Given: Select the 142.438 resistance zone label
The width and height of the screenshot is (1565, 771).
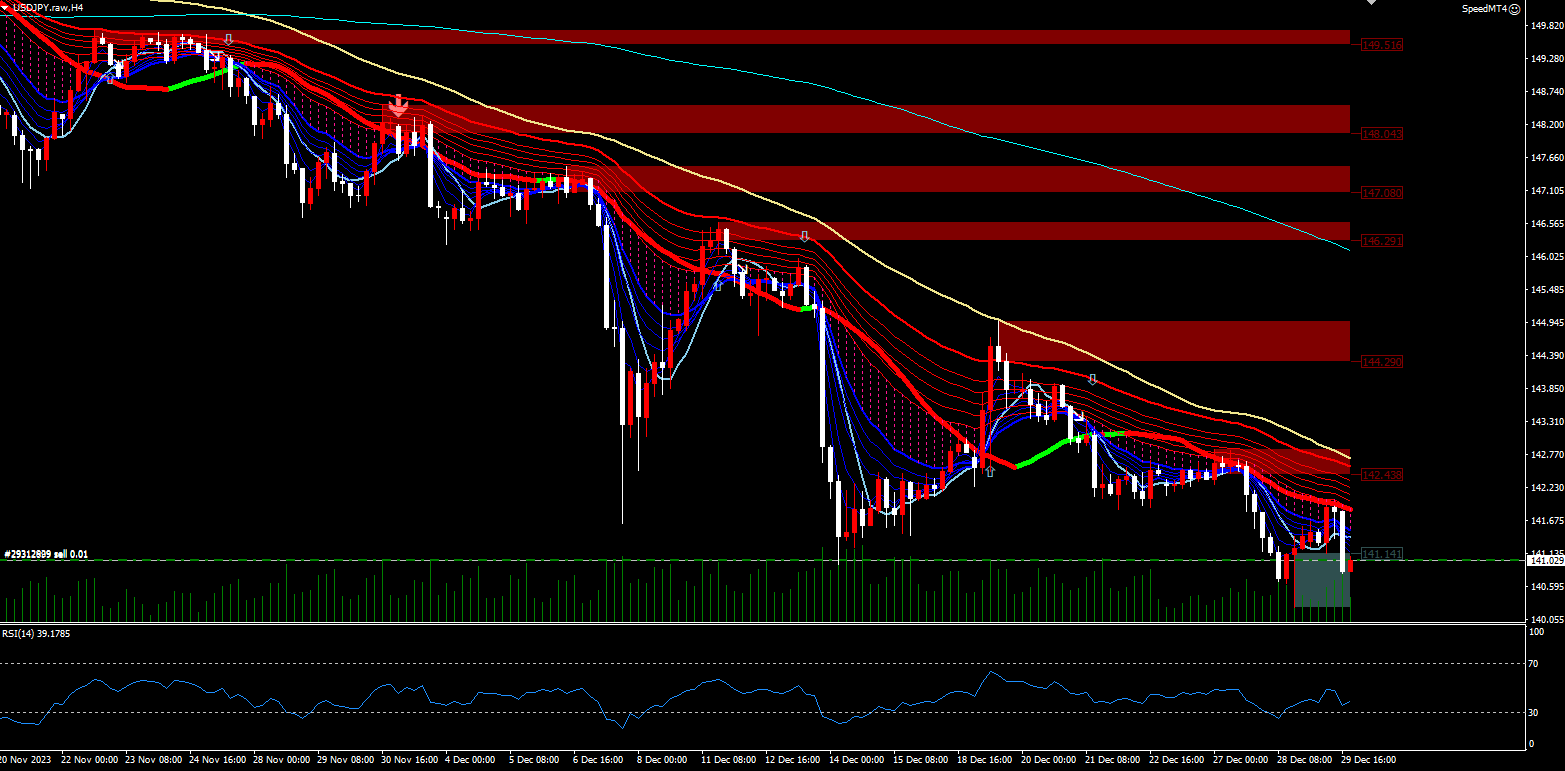Looking at the screenshot, I should coord(1382,475).
